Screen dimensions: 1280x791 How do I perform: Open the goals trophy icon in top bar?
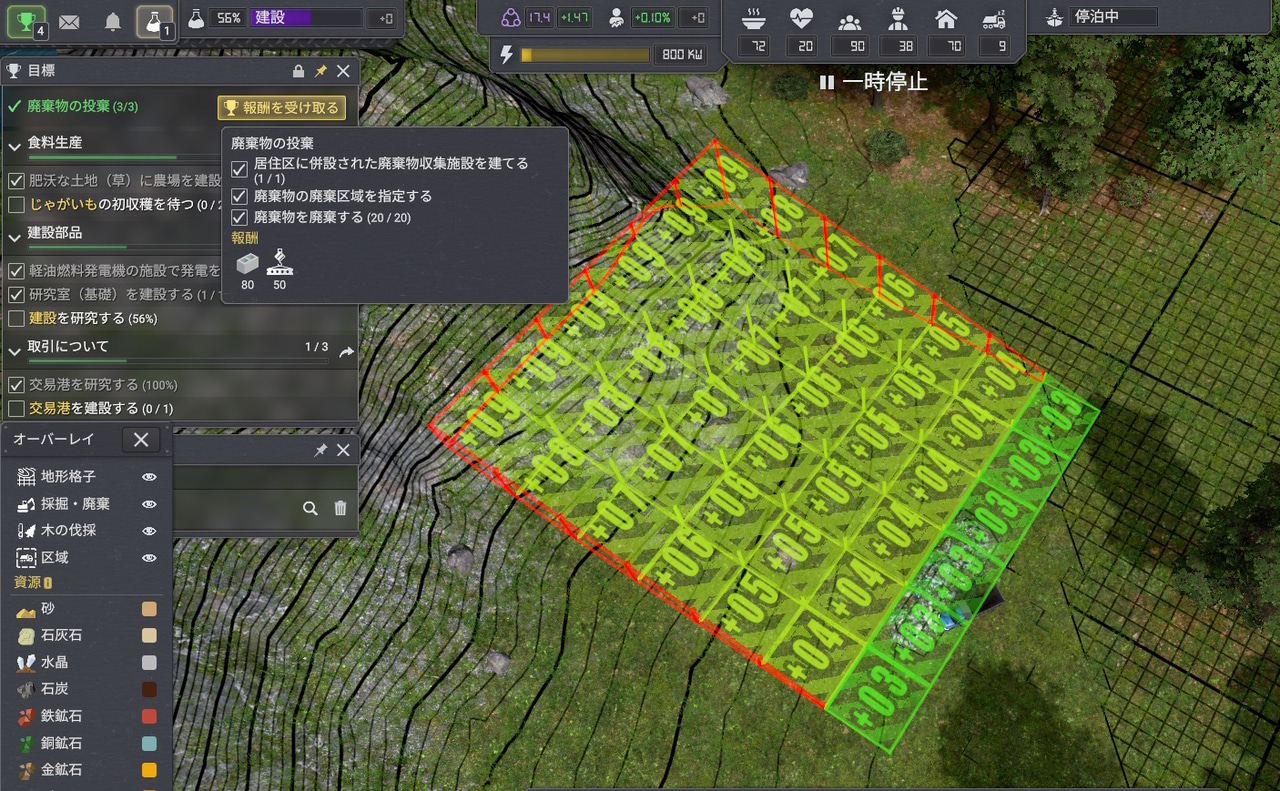[25, 20]
